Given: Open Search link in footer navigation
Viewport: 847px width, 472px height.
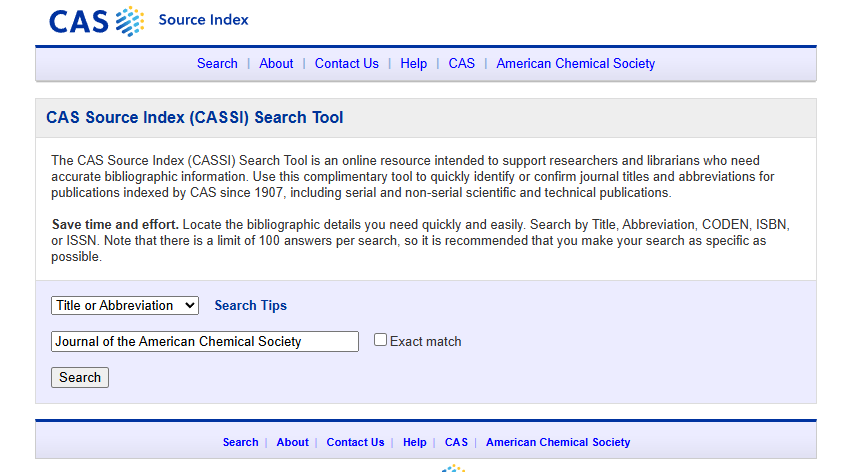Looking at the screenshot, I should [240, 442].
